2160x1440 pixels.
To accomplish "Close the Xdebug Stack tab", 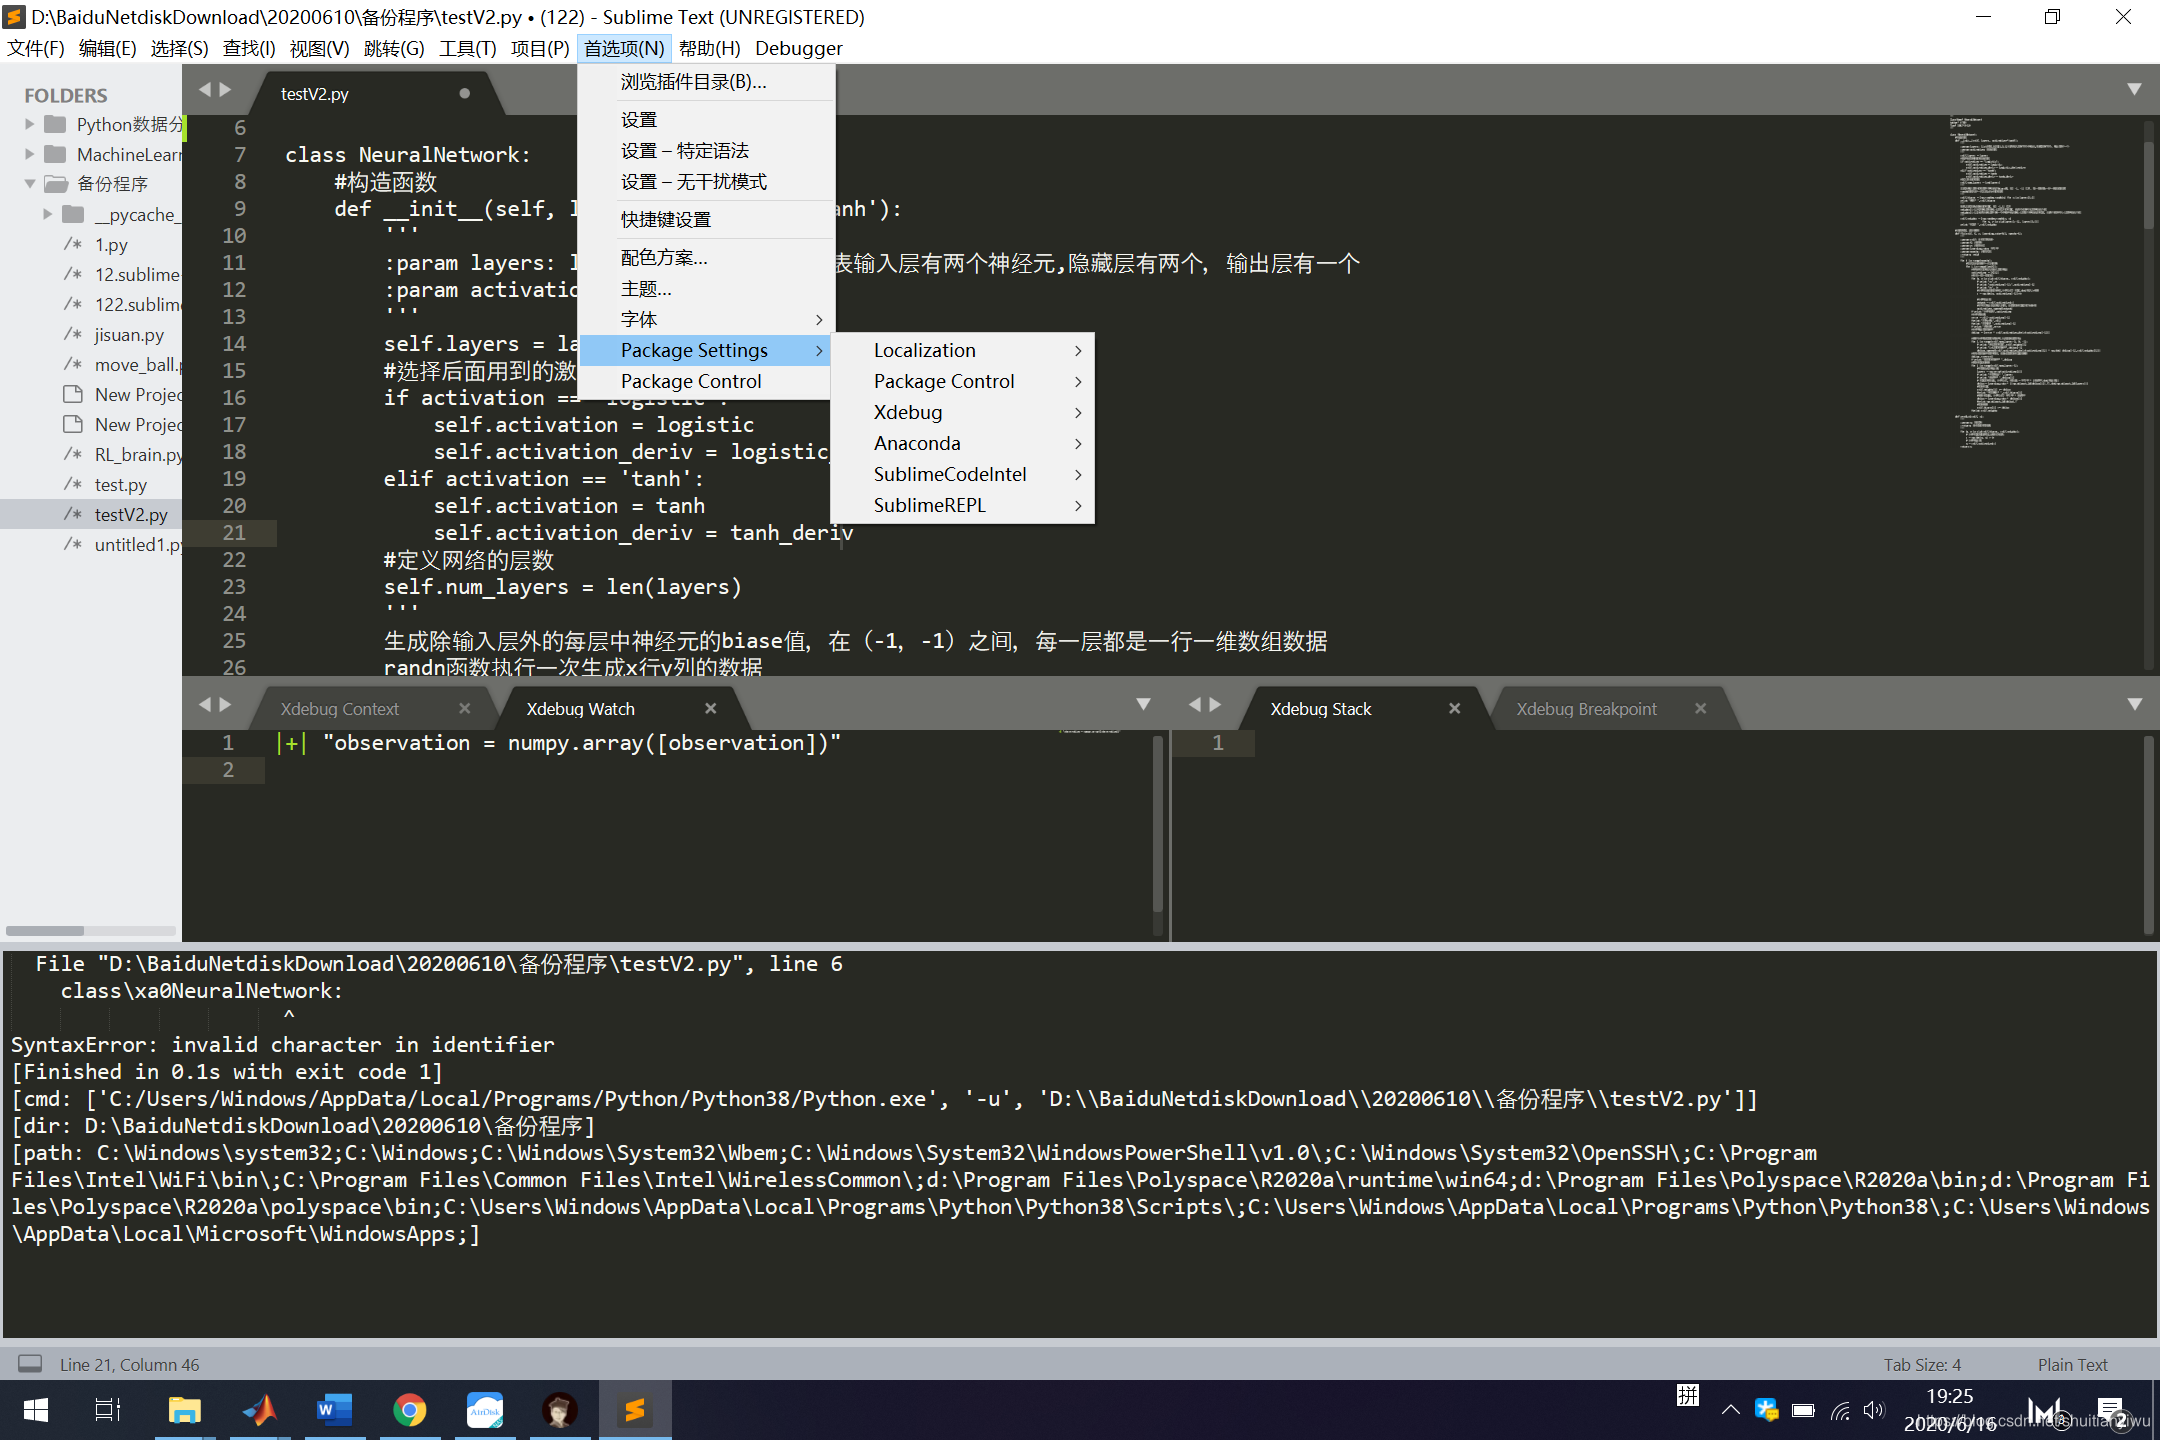I will click(x=1454, y=708).
